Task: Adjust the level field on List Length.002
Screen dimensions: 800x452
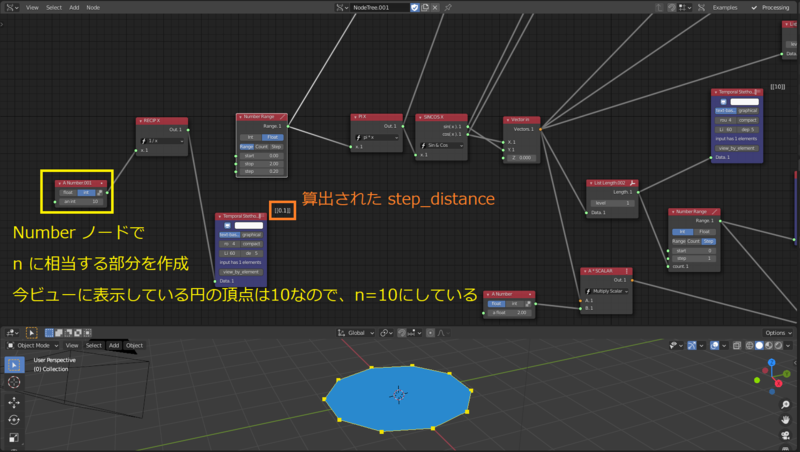Action: (613, 203)
